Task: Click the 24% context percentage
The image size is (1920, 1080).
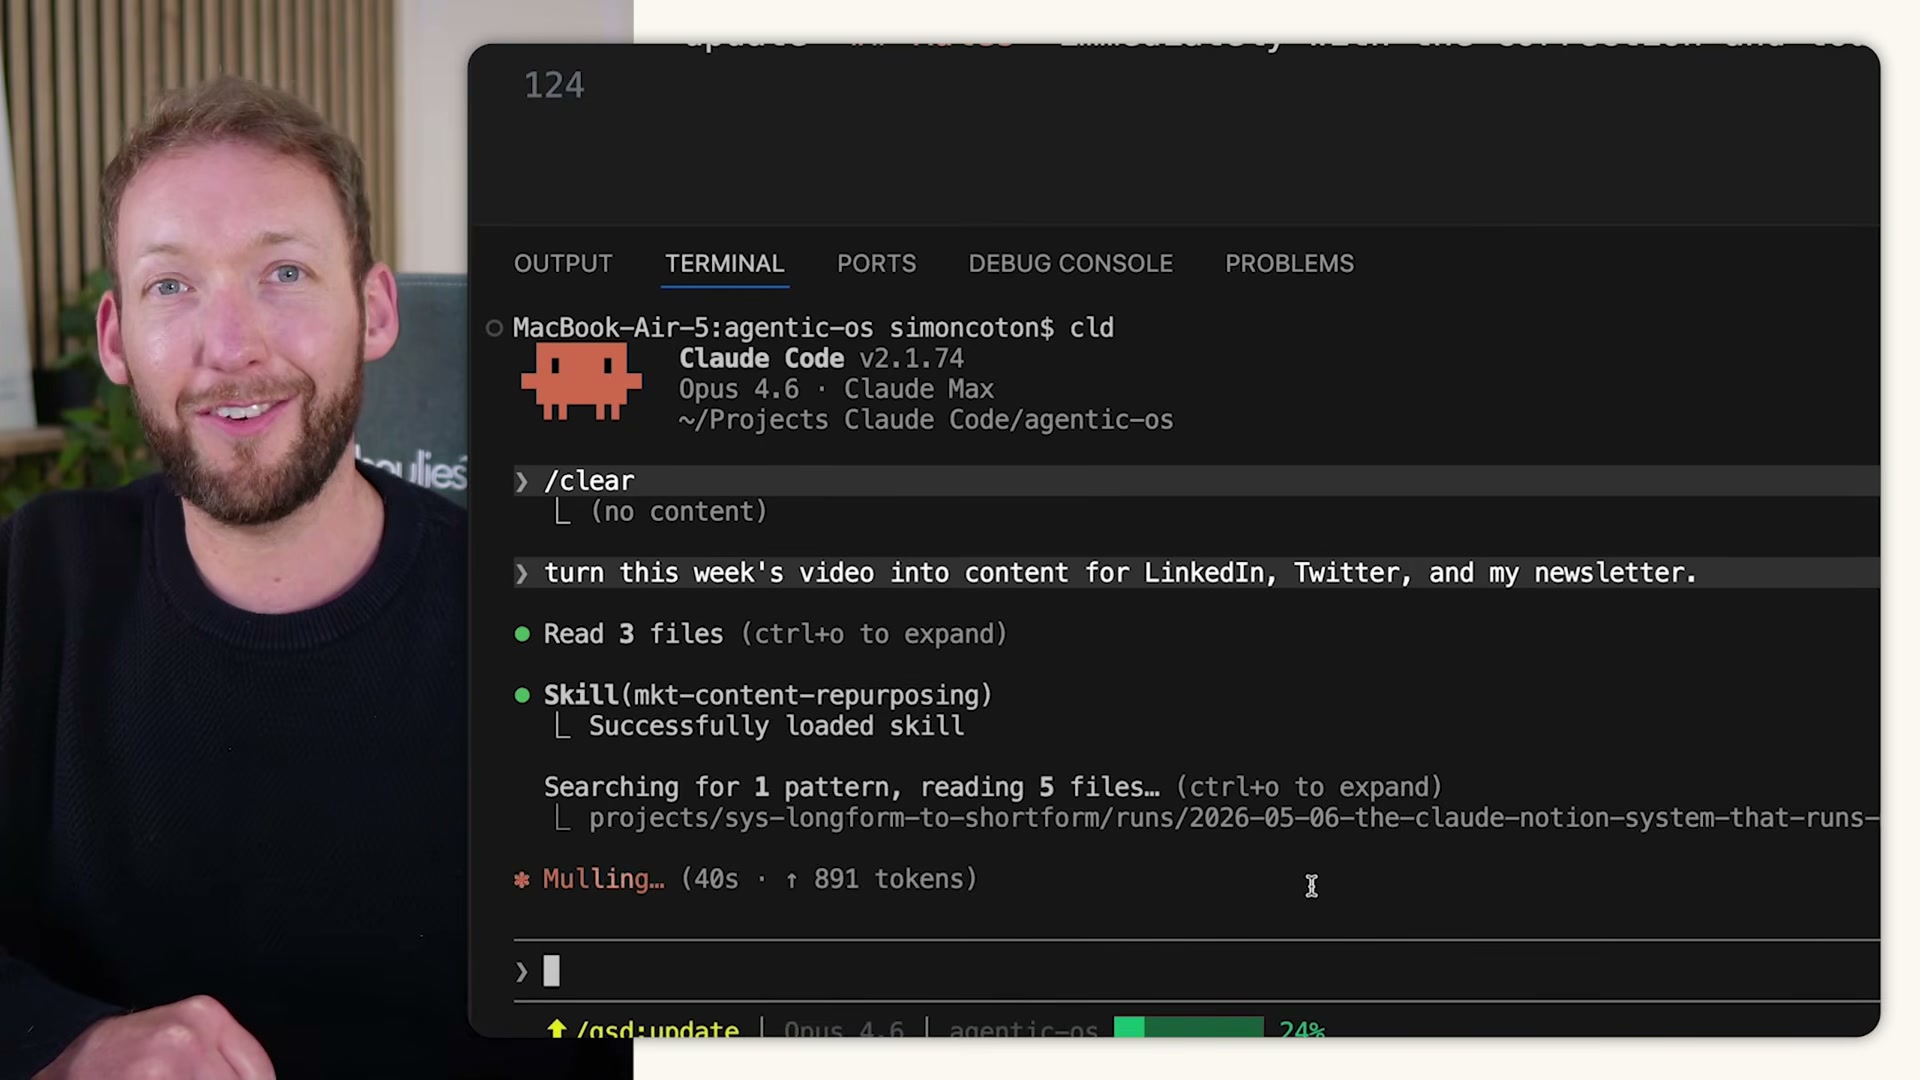Action: 1302,1028
